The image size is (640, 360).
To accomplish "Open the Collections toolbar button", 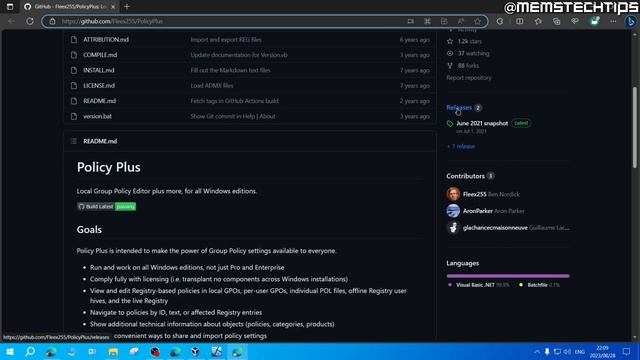I will tap(556, 21).
